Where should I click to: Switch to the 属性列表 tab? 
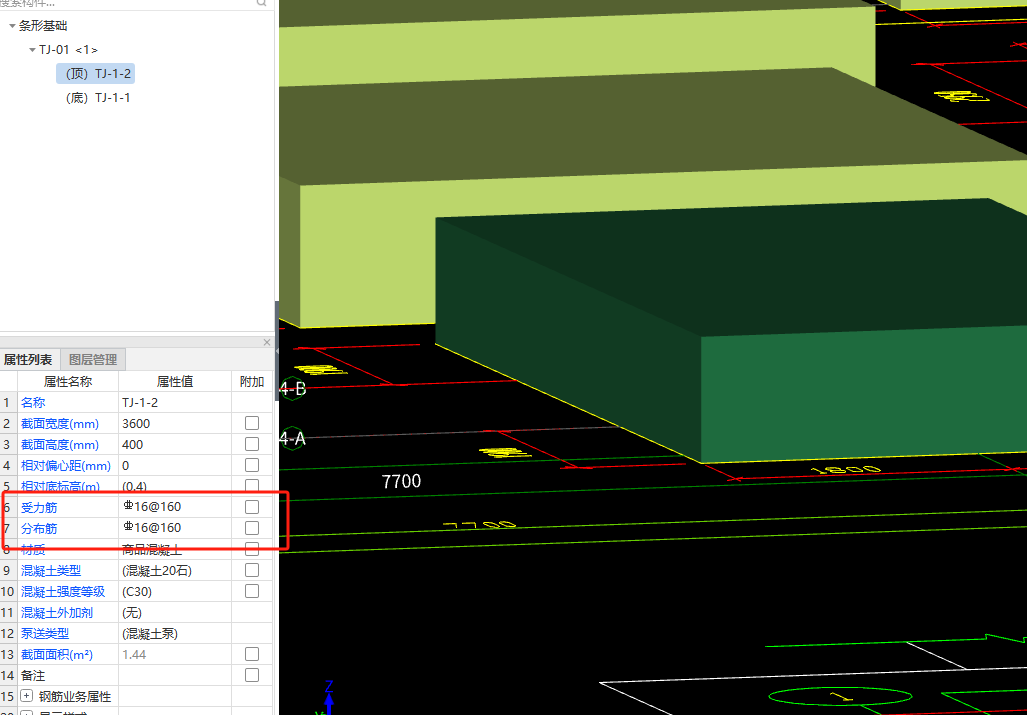click(28, 359)
